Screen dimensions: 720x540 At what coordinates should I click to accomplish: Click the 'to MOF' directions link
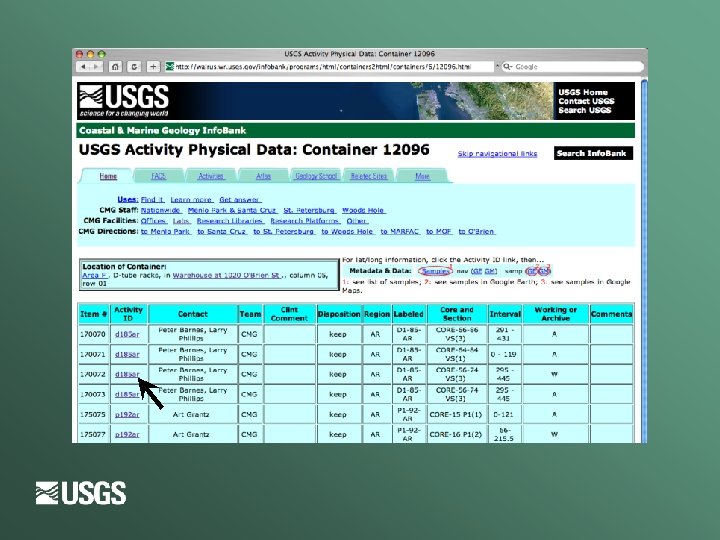(439, 231)
